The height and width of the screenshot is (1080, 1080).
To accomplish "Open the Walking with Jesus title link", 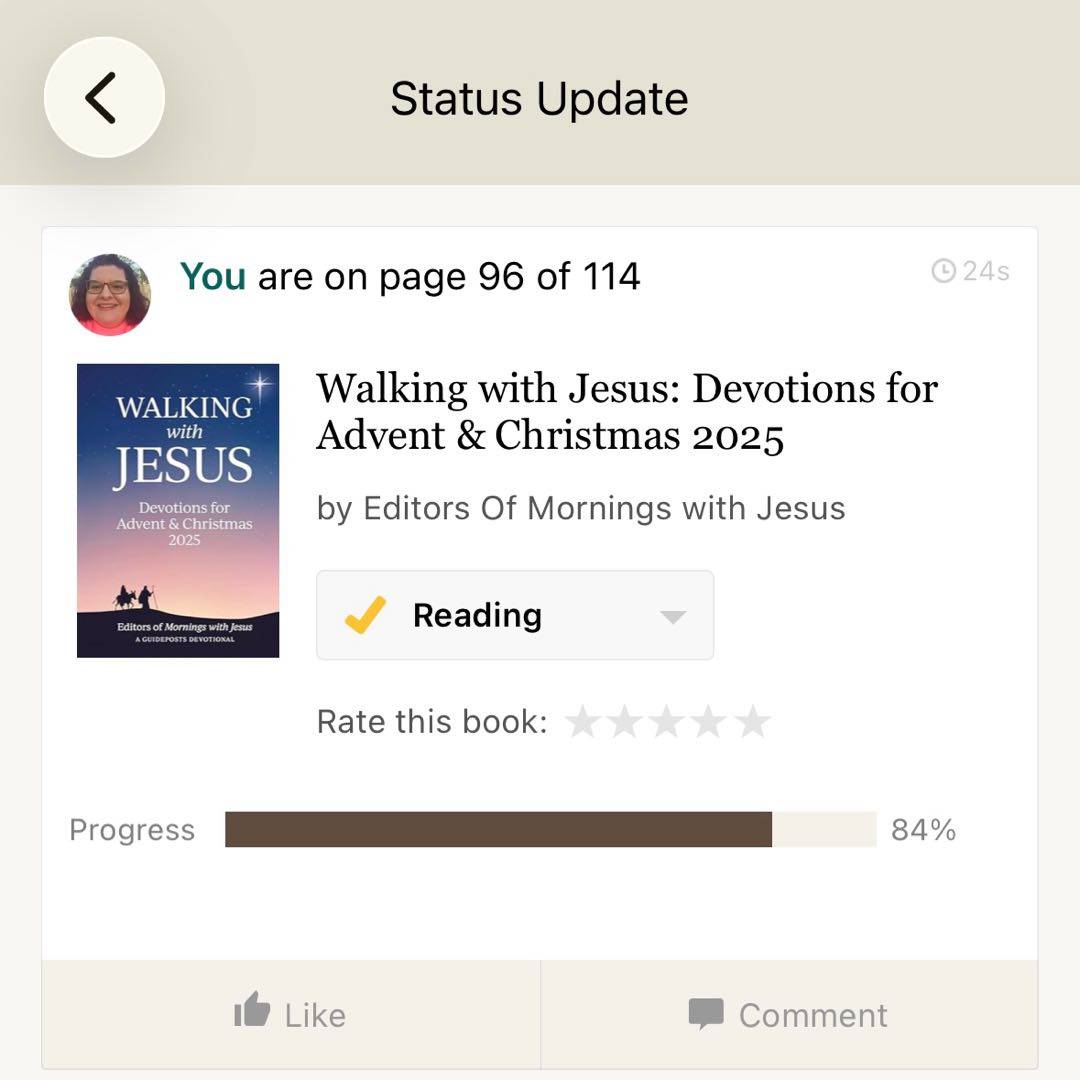I will (x=626, y=411).
